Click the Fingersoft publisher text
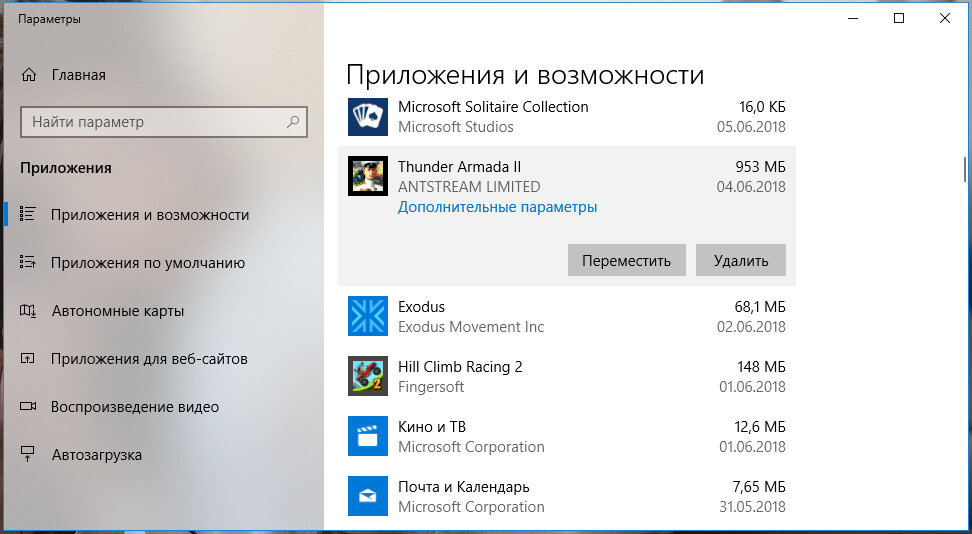Screen dimensions: 972x534 (431, 387)
